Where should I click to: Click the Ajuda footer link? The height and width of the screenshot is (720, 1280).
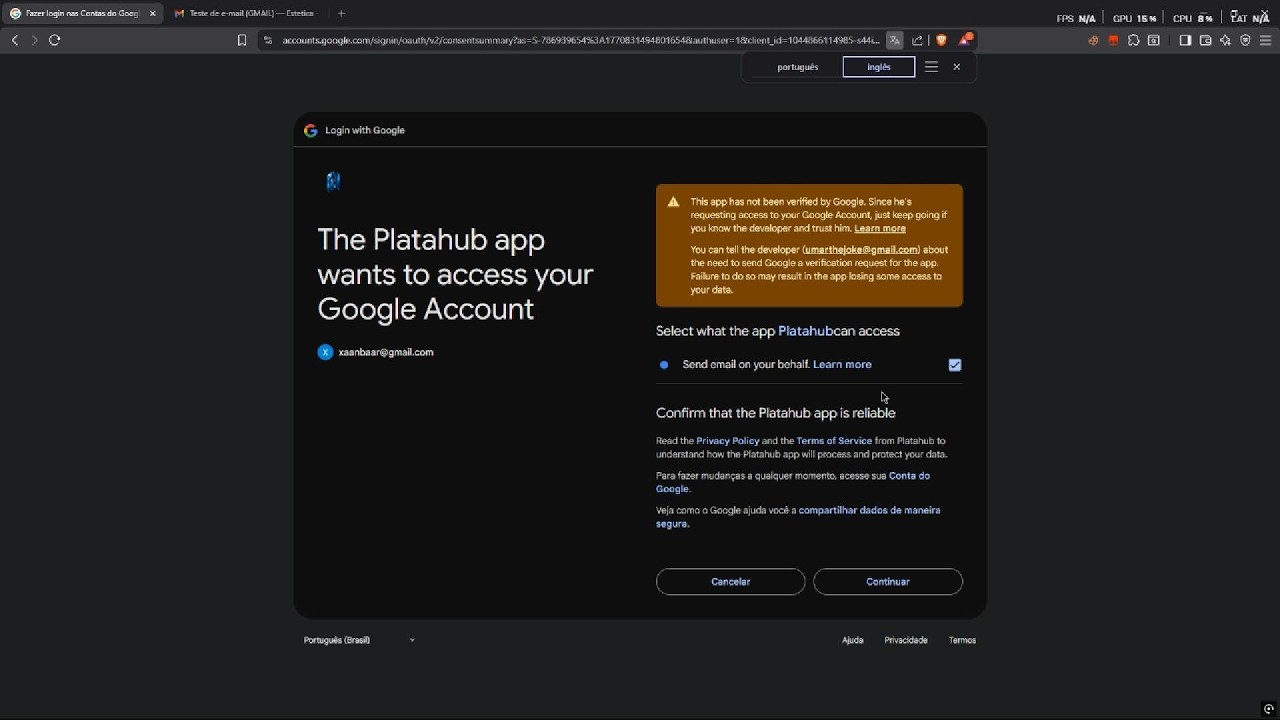tap(852, 640)
